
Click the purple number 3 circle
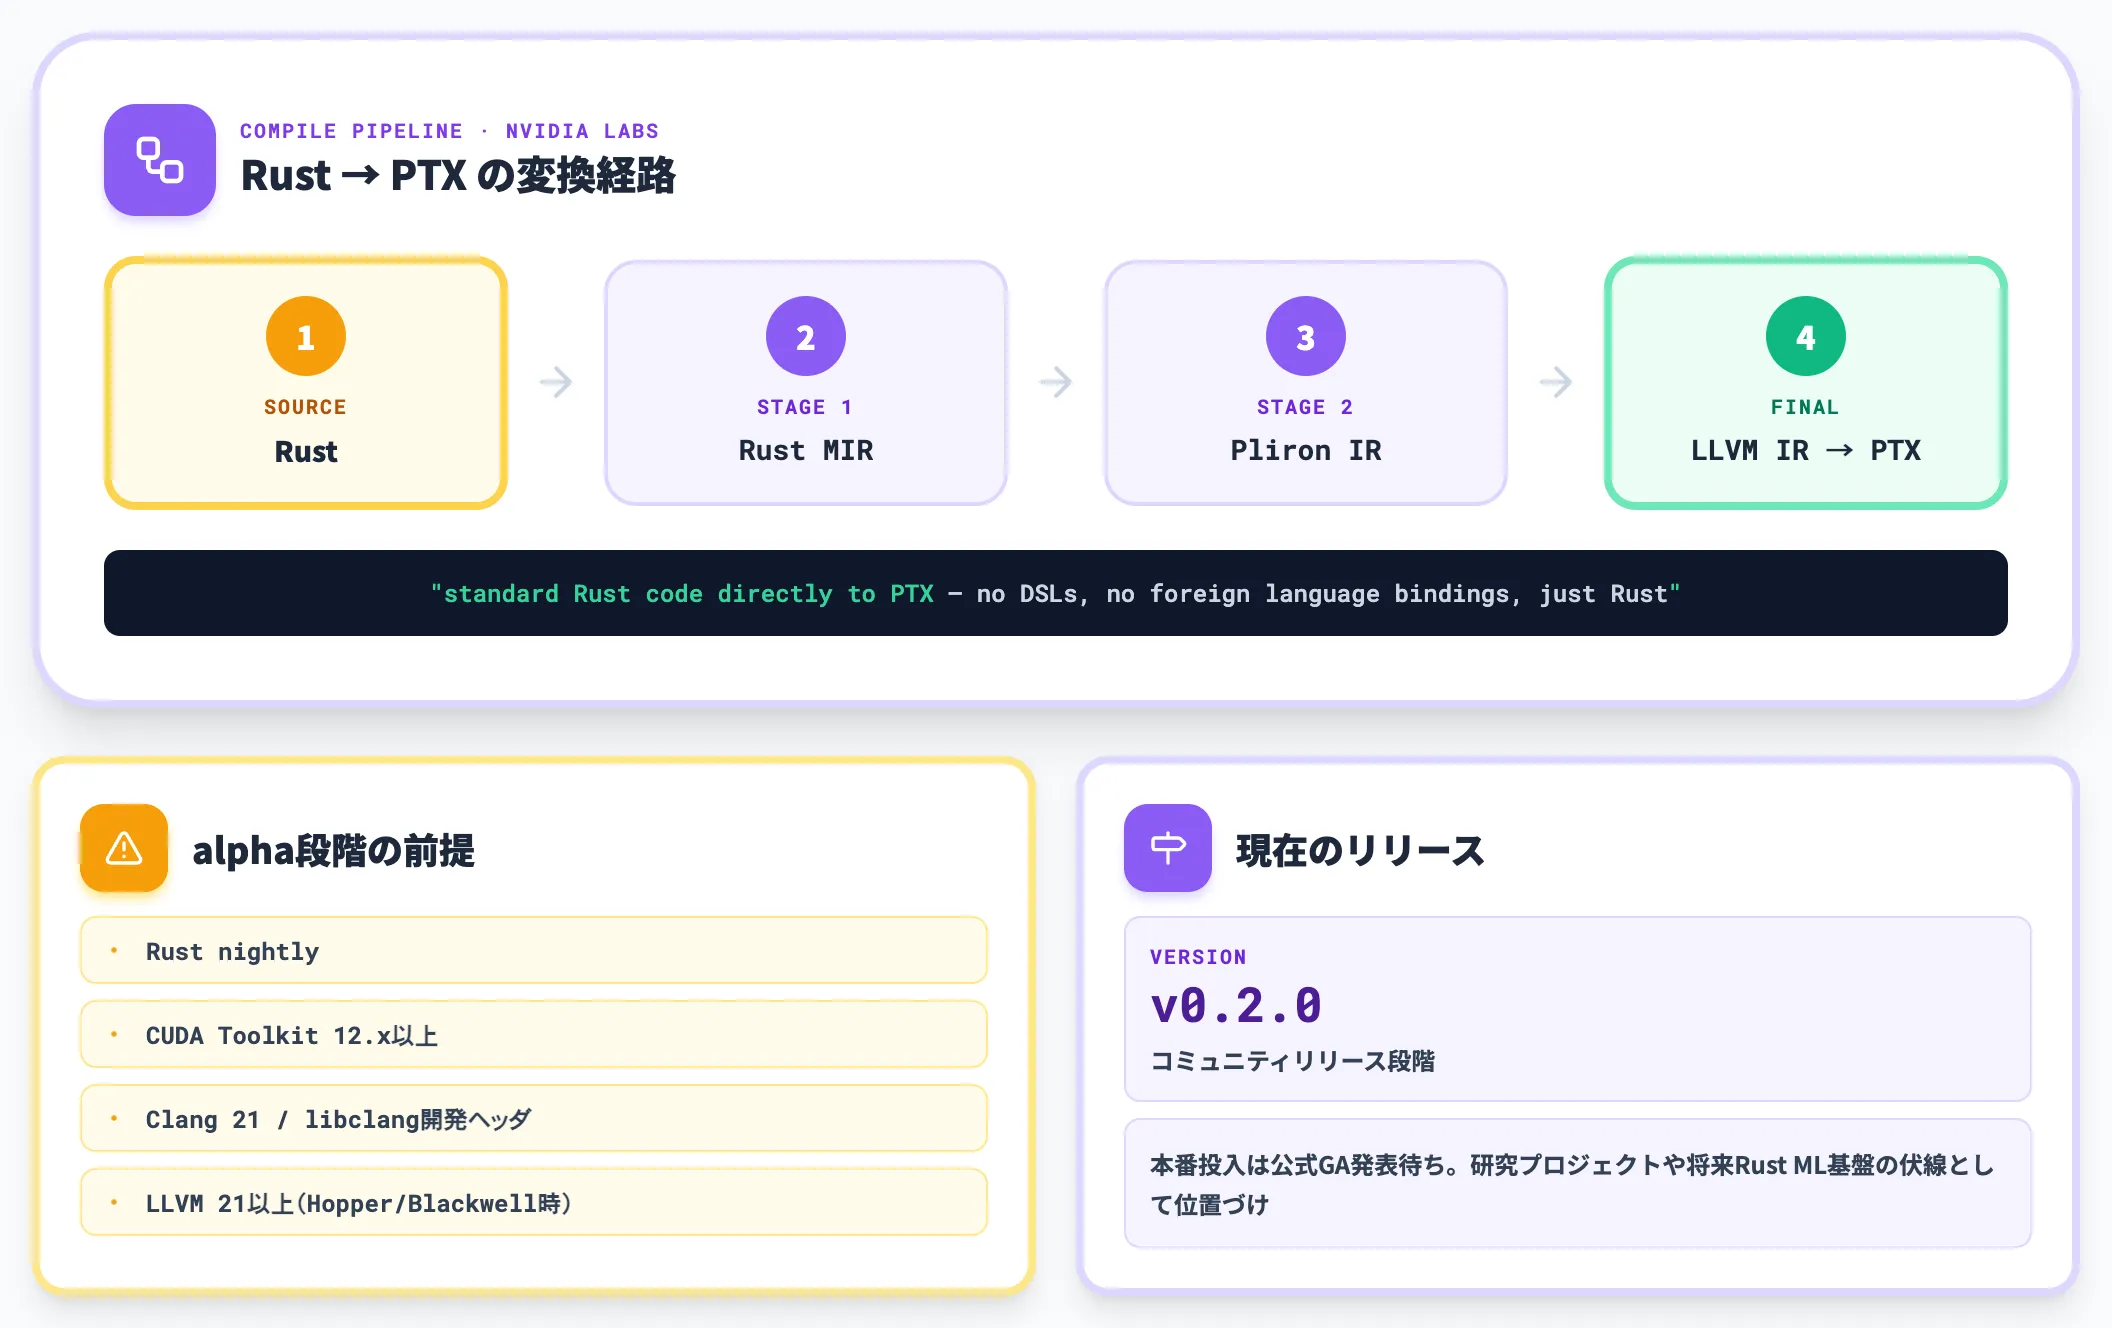tap(1306, 336)
